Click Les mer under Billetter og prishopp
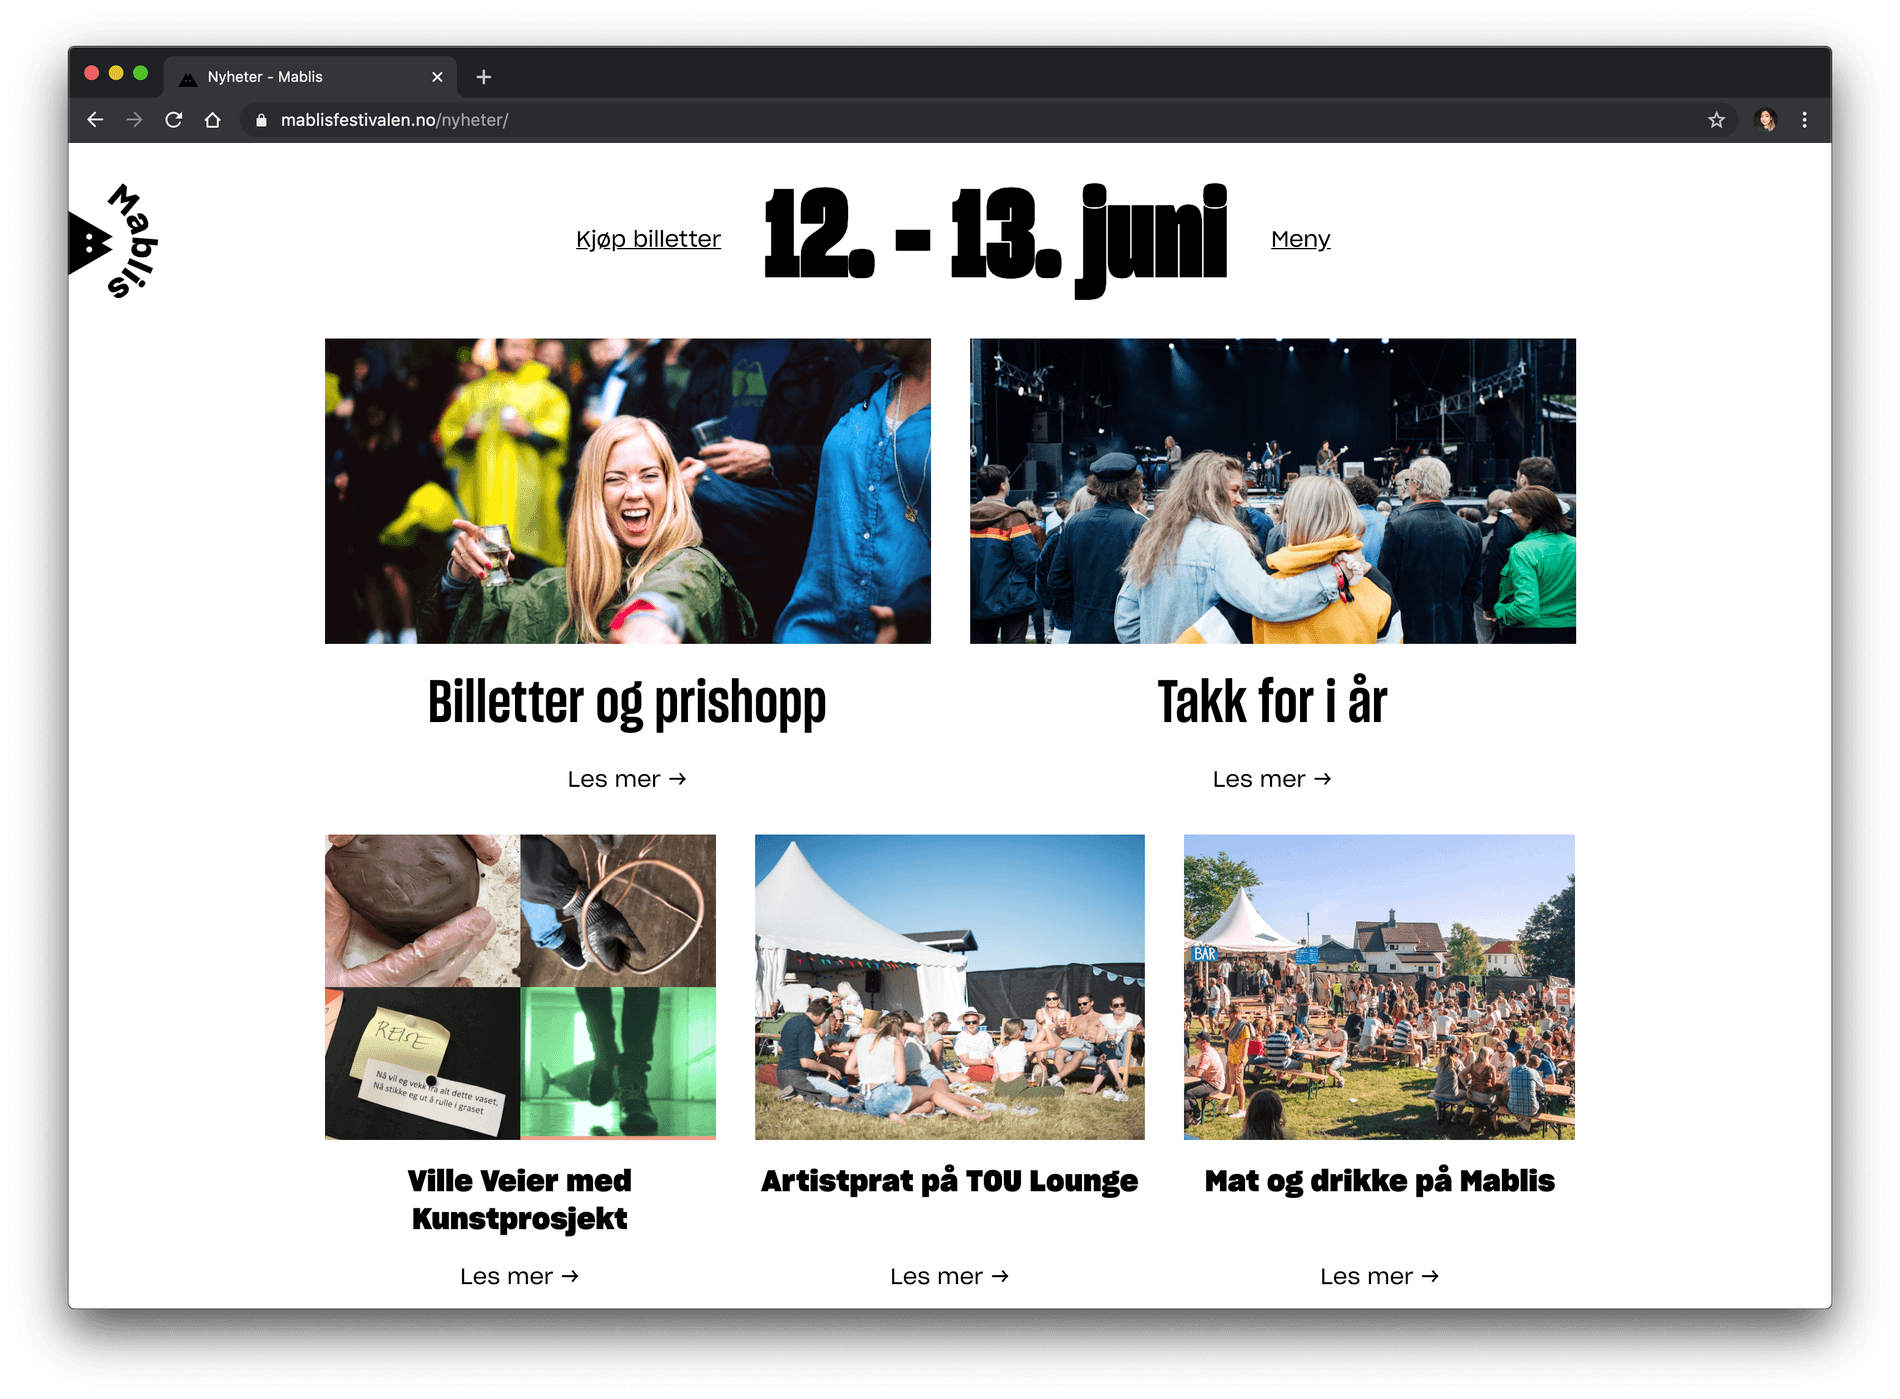The image size is (1900, 1399). (x=627, y=779)
